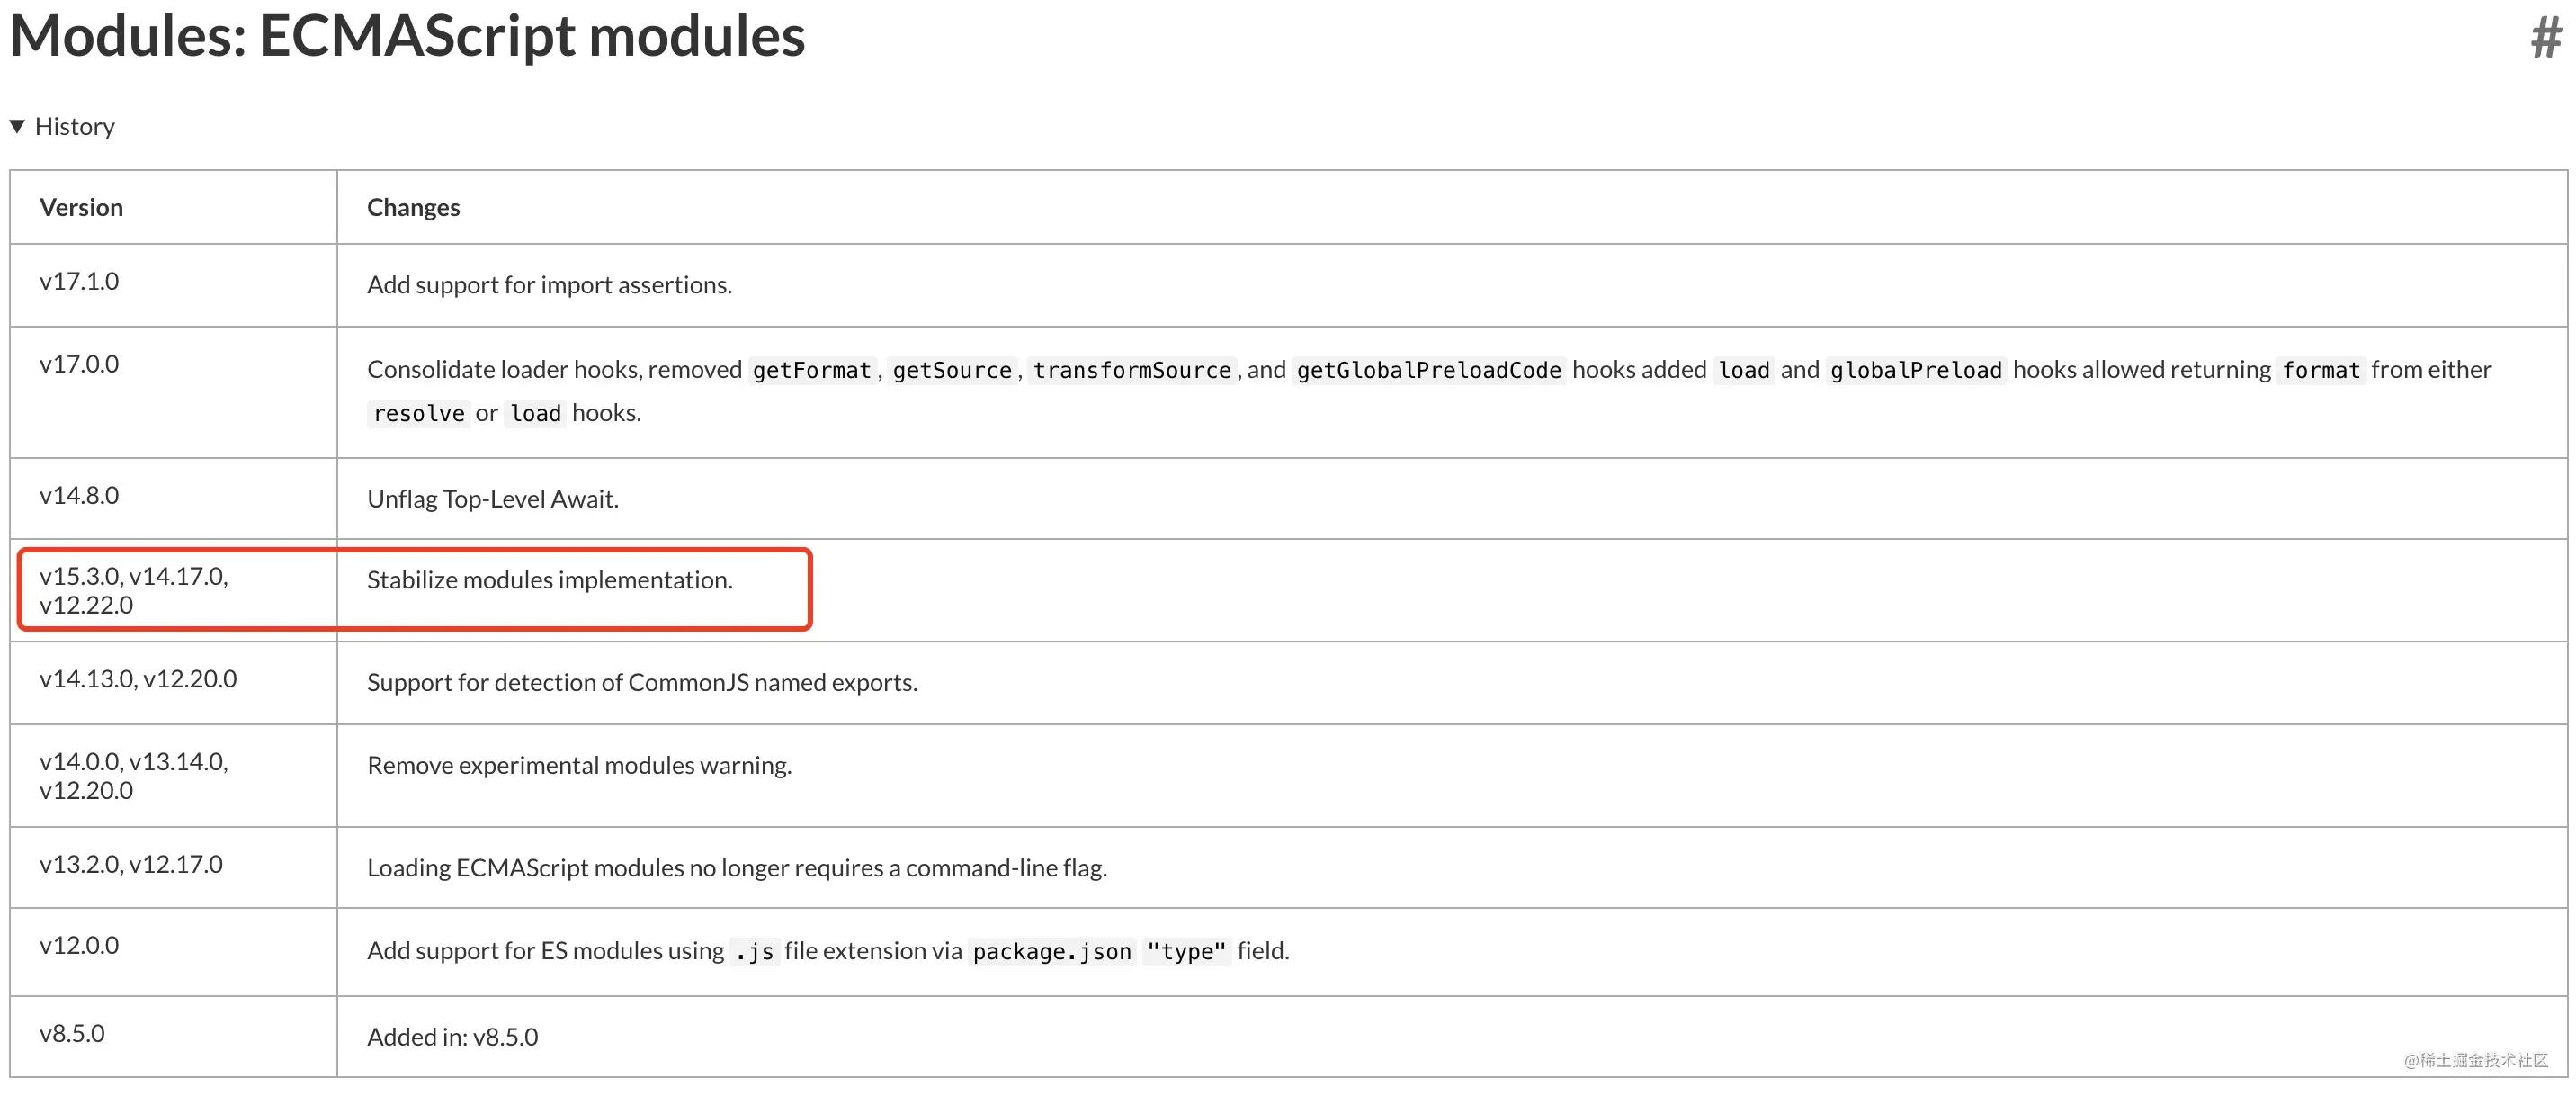Click the getFormat code snippet
The width and height of the screenshot is (2576, 1096).
pyautogui.click(x=811, y=370)
